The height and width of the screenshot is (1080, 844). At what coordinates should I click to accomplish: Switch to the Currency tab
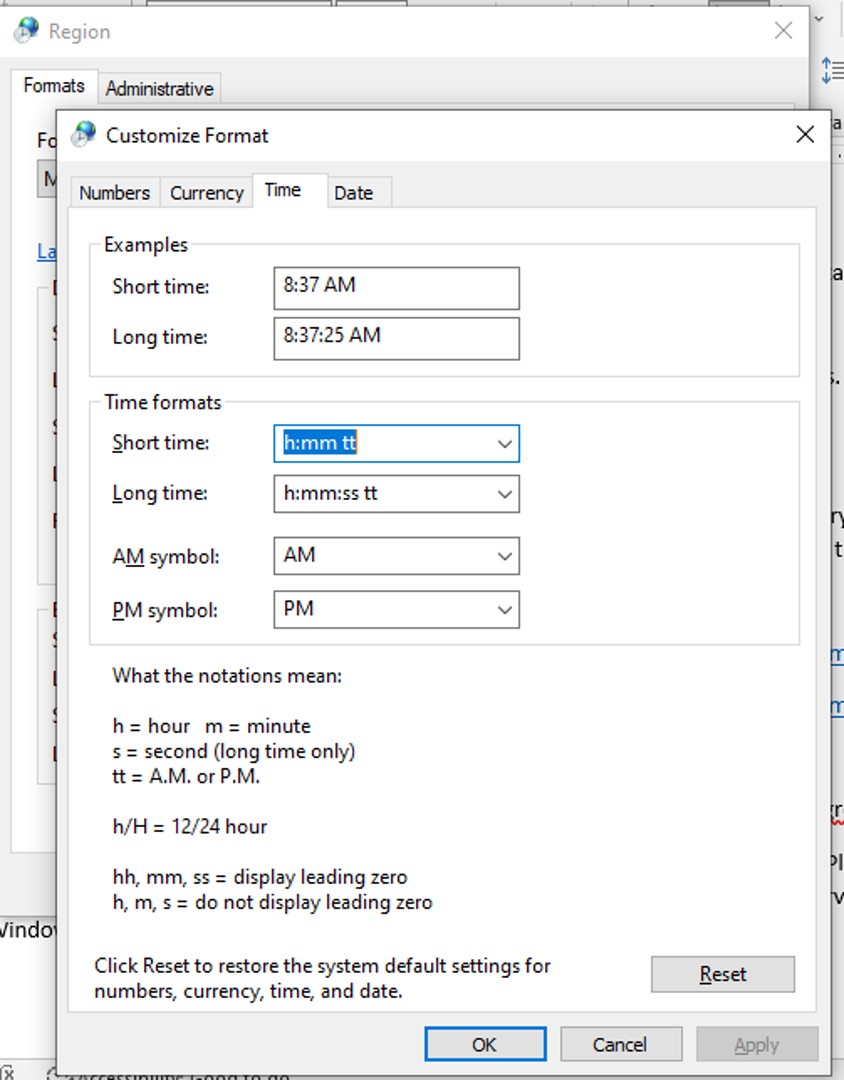[x=207, y=193]
